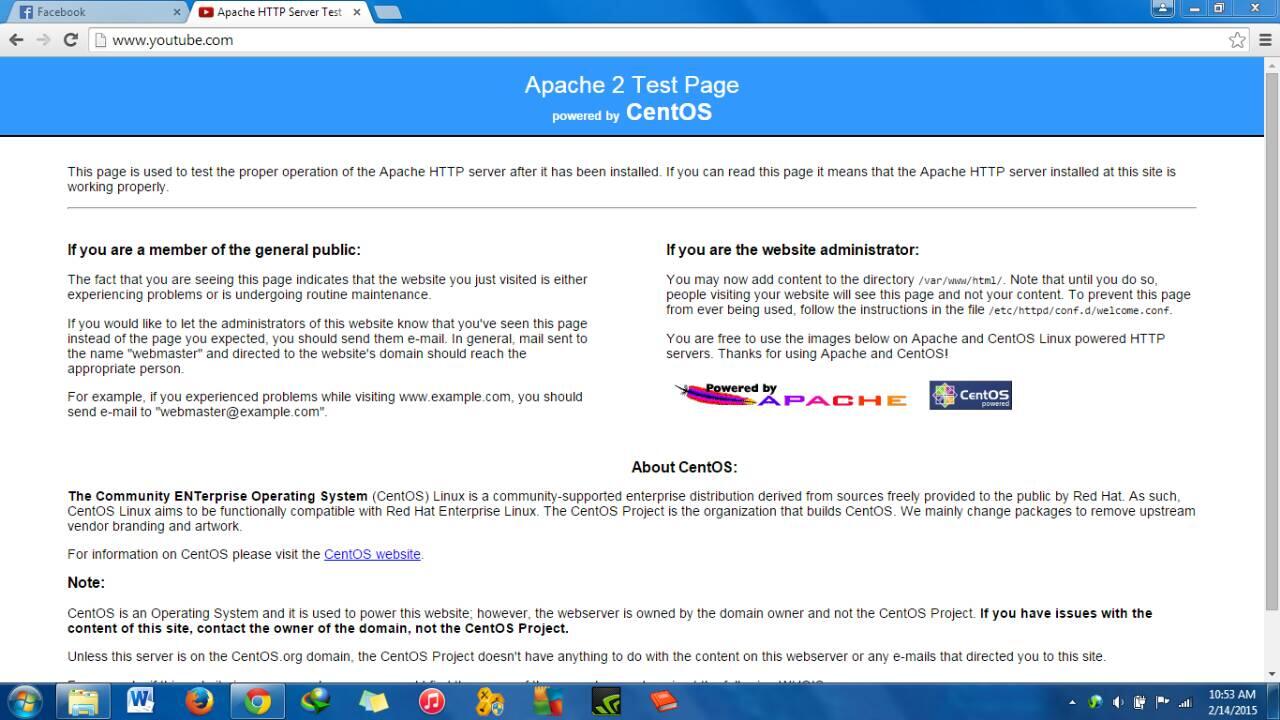Click the Note: heading

[x=86, y=583]
